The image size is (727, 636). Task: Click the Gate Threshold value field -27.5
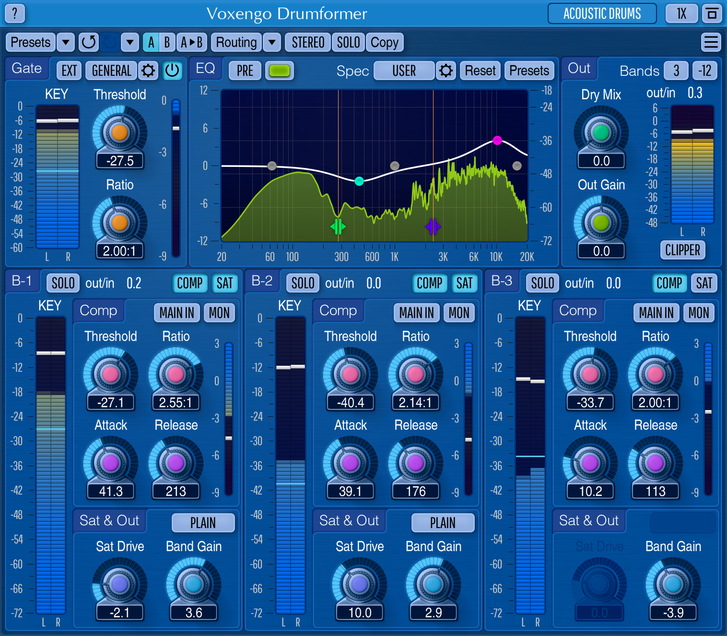(120, 161)
